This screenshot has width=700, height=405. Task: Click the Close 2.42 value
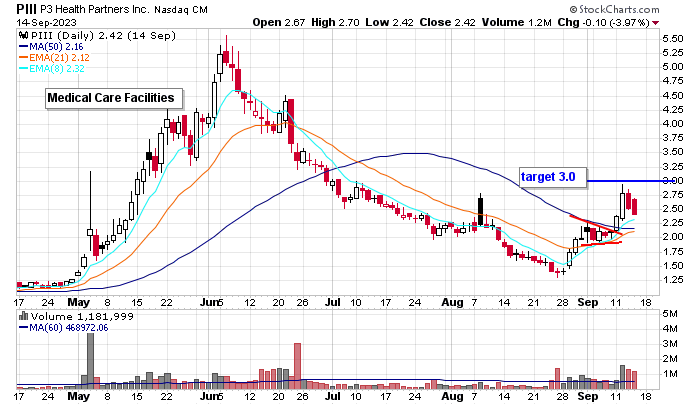click(447, 22)
